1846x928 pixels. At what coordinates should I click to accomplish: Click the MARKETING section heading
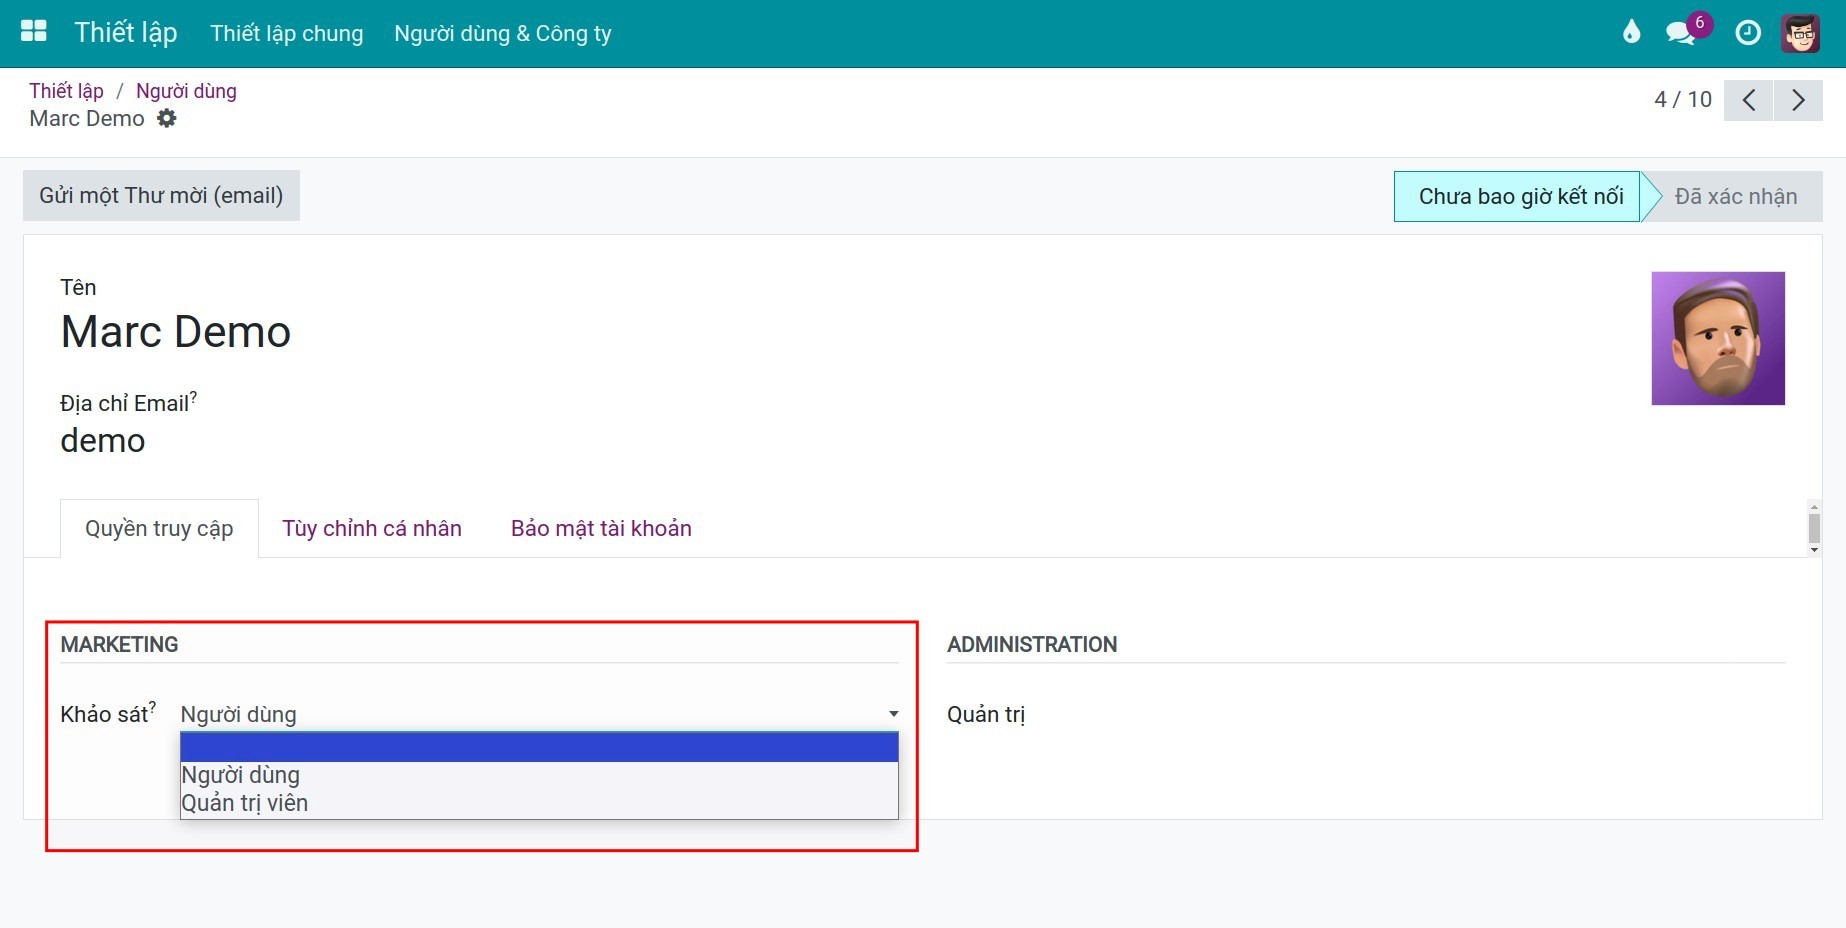119,644
